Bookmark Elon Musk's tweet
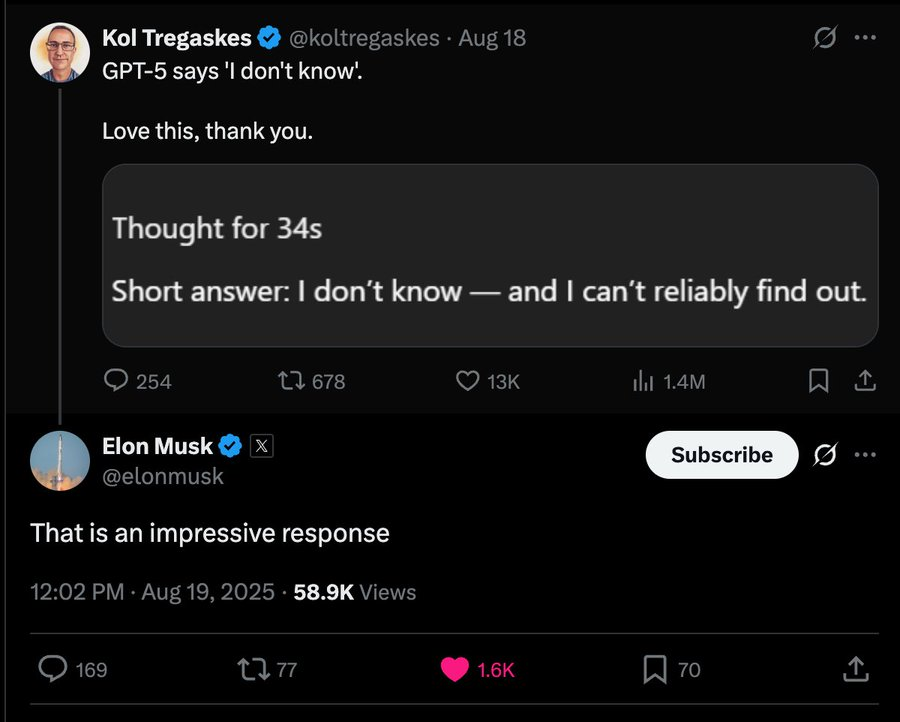Image resolution: width=900 pixels, height=722 pixels. pos(655,669)
